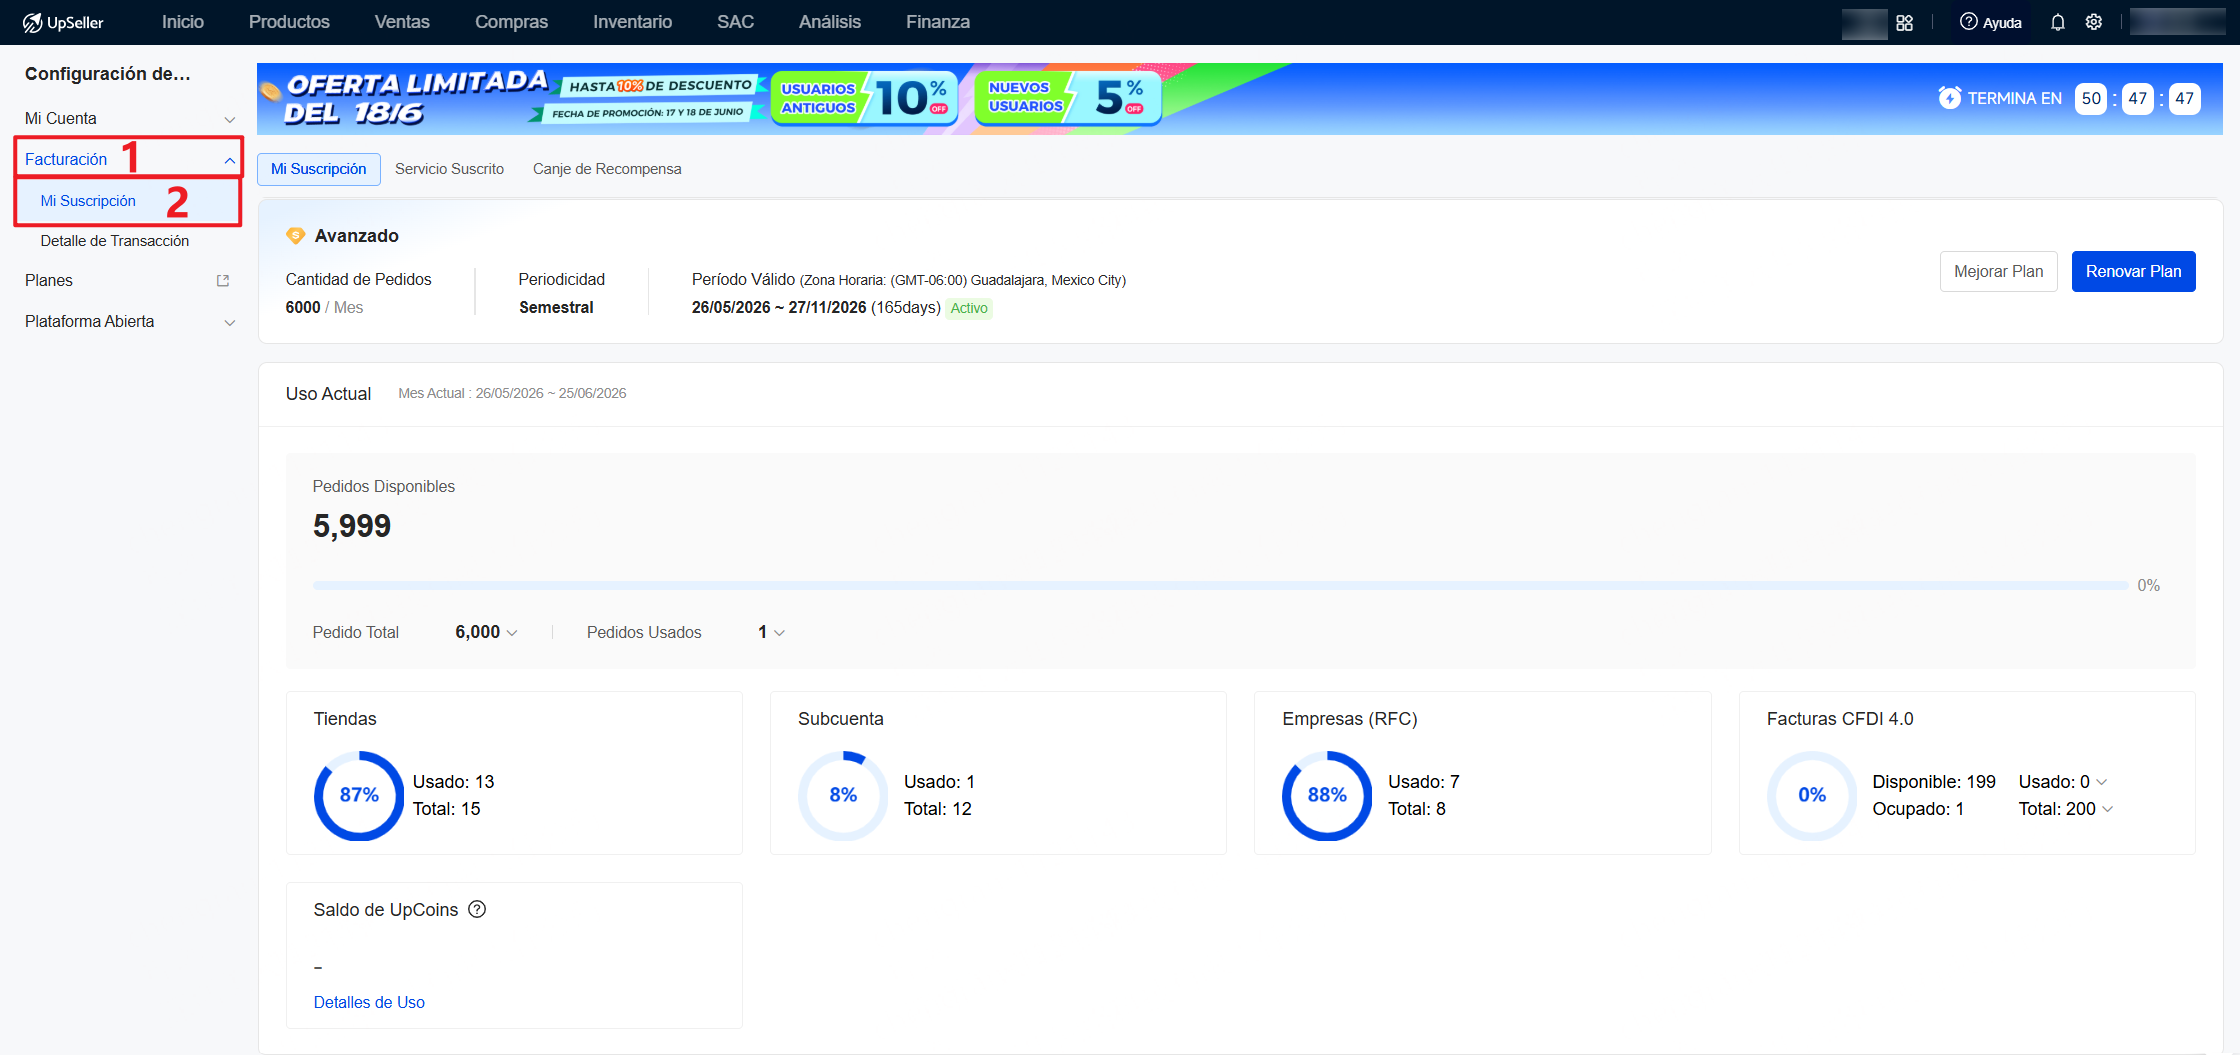Switch to Canje de Recompensa tab
Image resolution: width=2240 pixels, height=1055 pixels.
click(x=607, y=169)
